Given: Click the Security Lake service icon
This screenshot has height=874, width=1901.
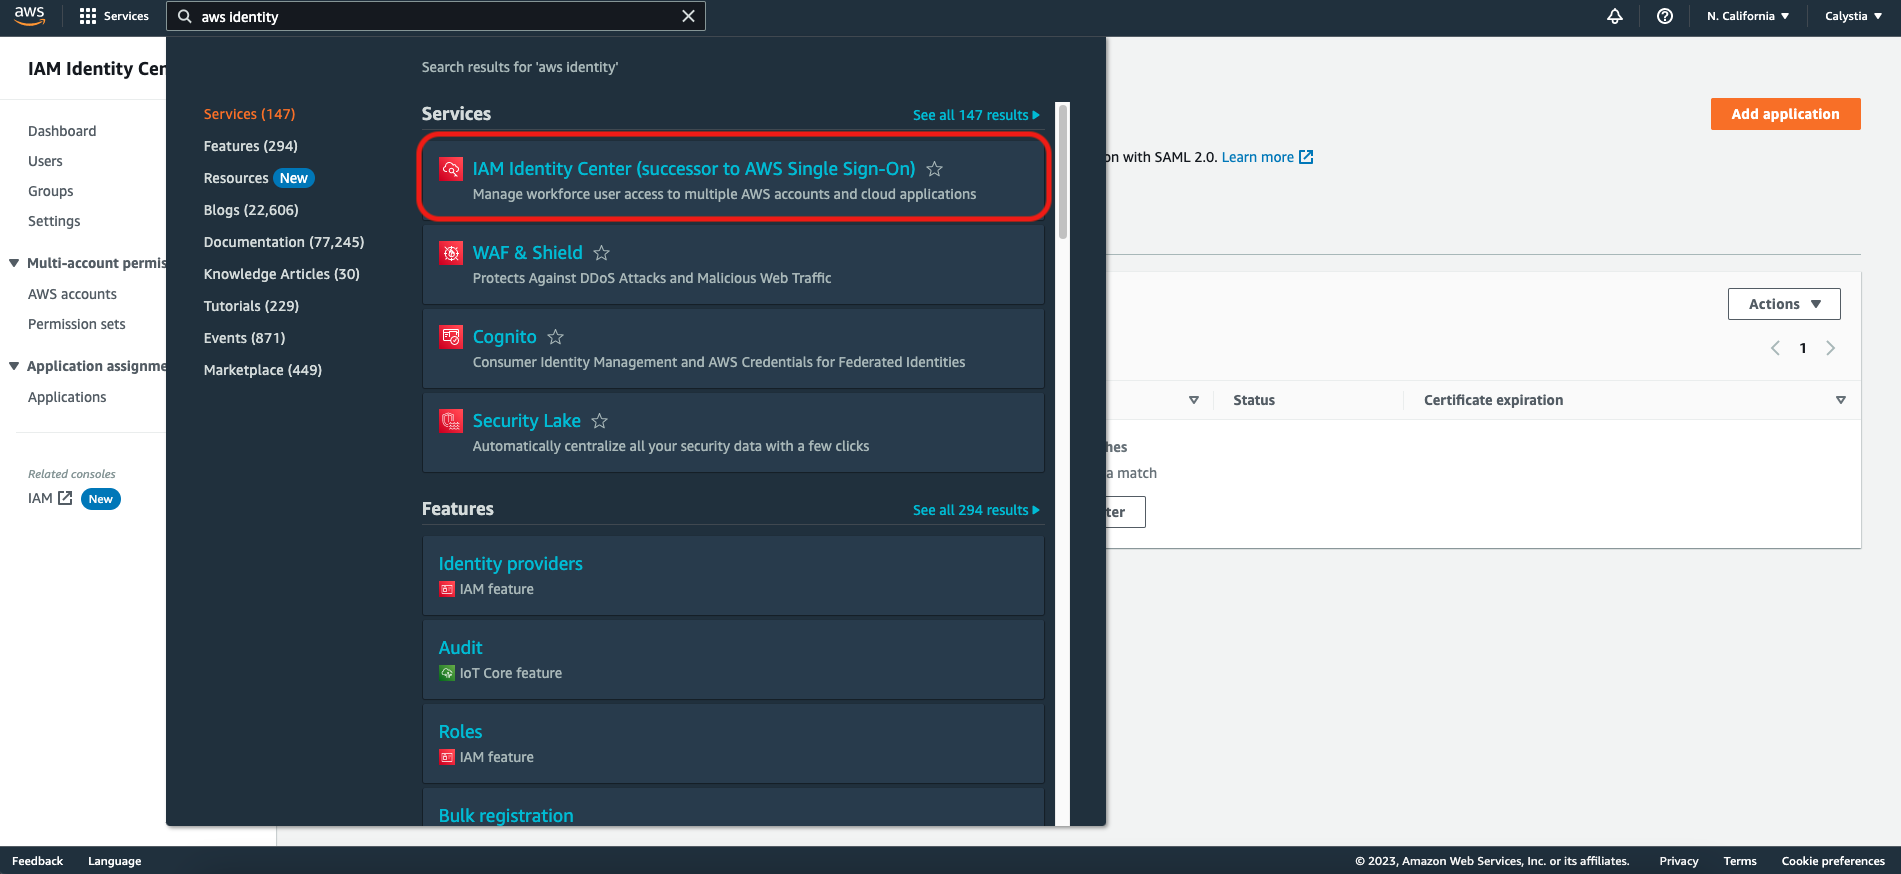Looking at the screenshot, I should coord(451,421).
